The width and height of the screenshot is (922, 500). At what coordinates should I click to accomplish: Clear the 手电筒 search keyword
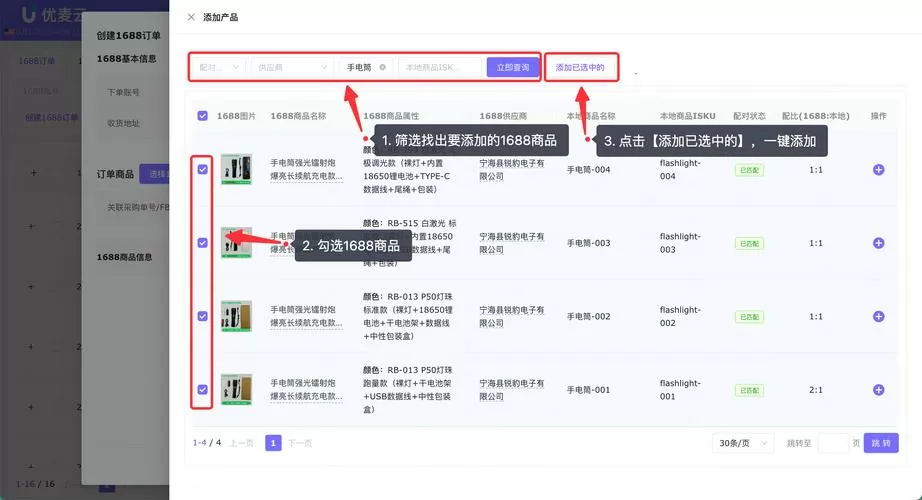[382, 67]
